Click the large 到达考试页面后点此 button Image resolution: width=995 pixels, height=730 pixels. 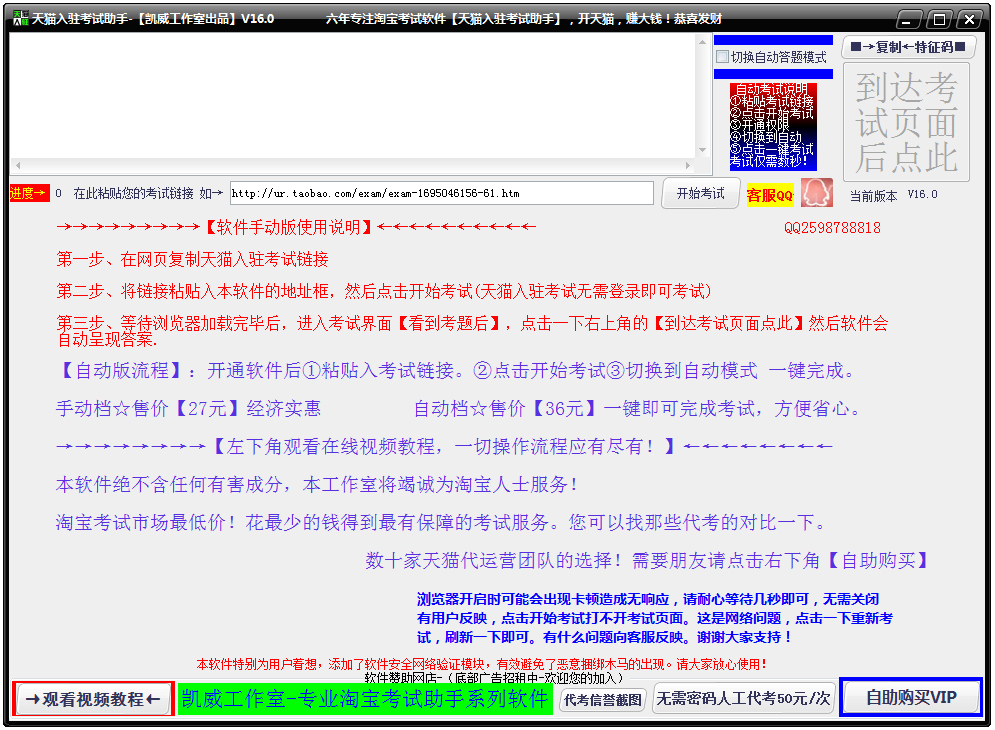coord(906,122)
